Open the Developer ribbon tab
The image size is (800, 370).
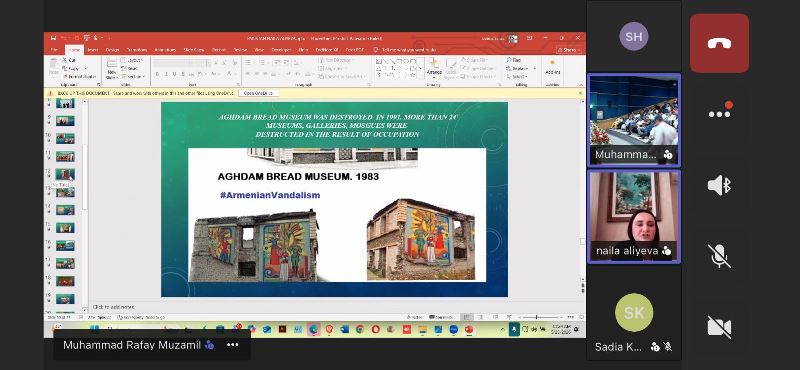click(x=281, y=50)
